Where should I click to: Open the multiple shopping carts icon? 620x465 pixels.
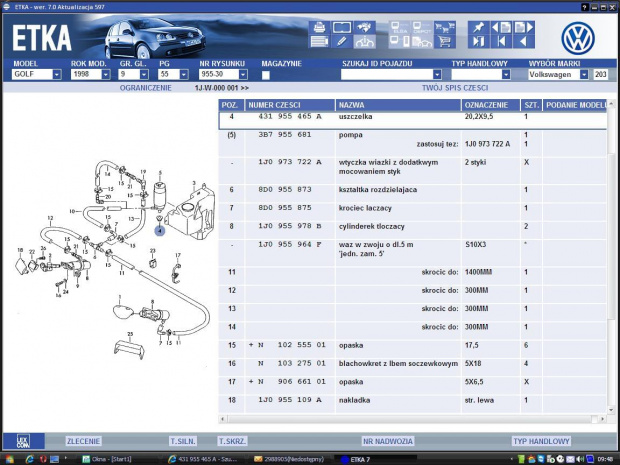(x=444, y=27)
